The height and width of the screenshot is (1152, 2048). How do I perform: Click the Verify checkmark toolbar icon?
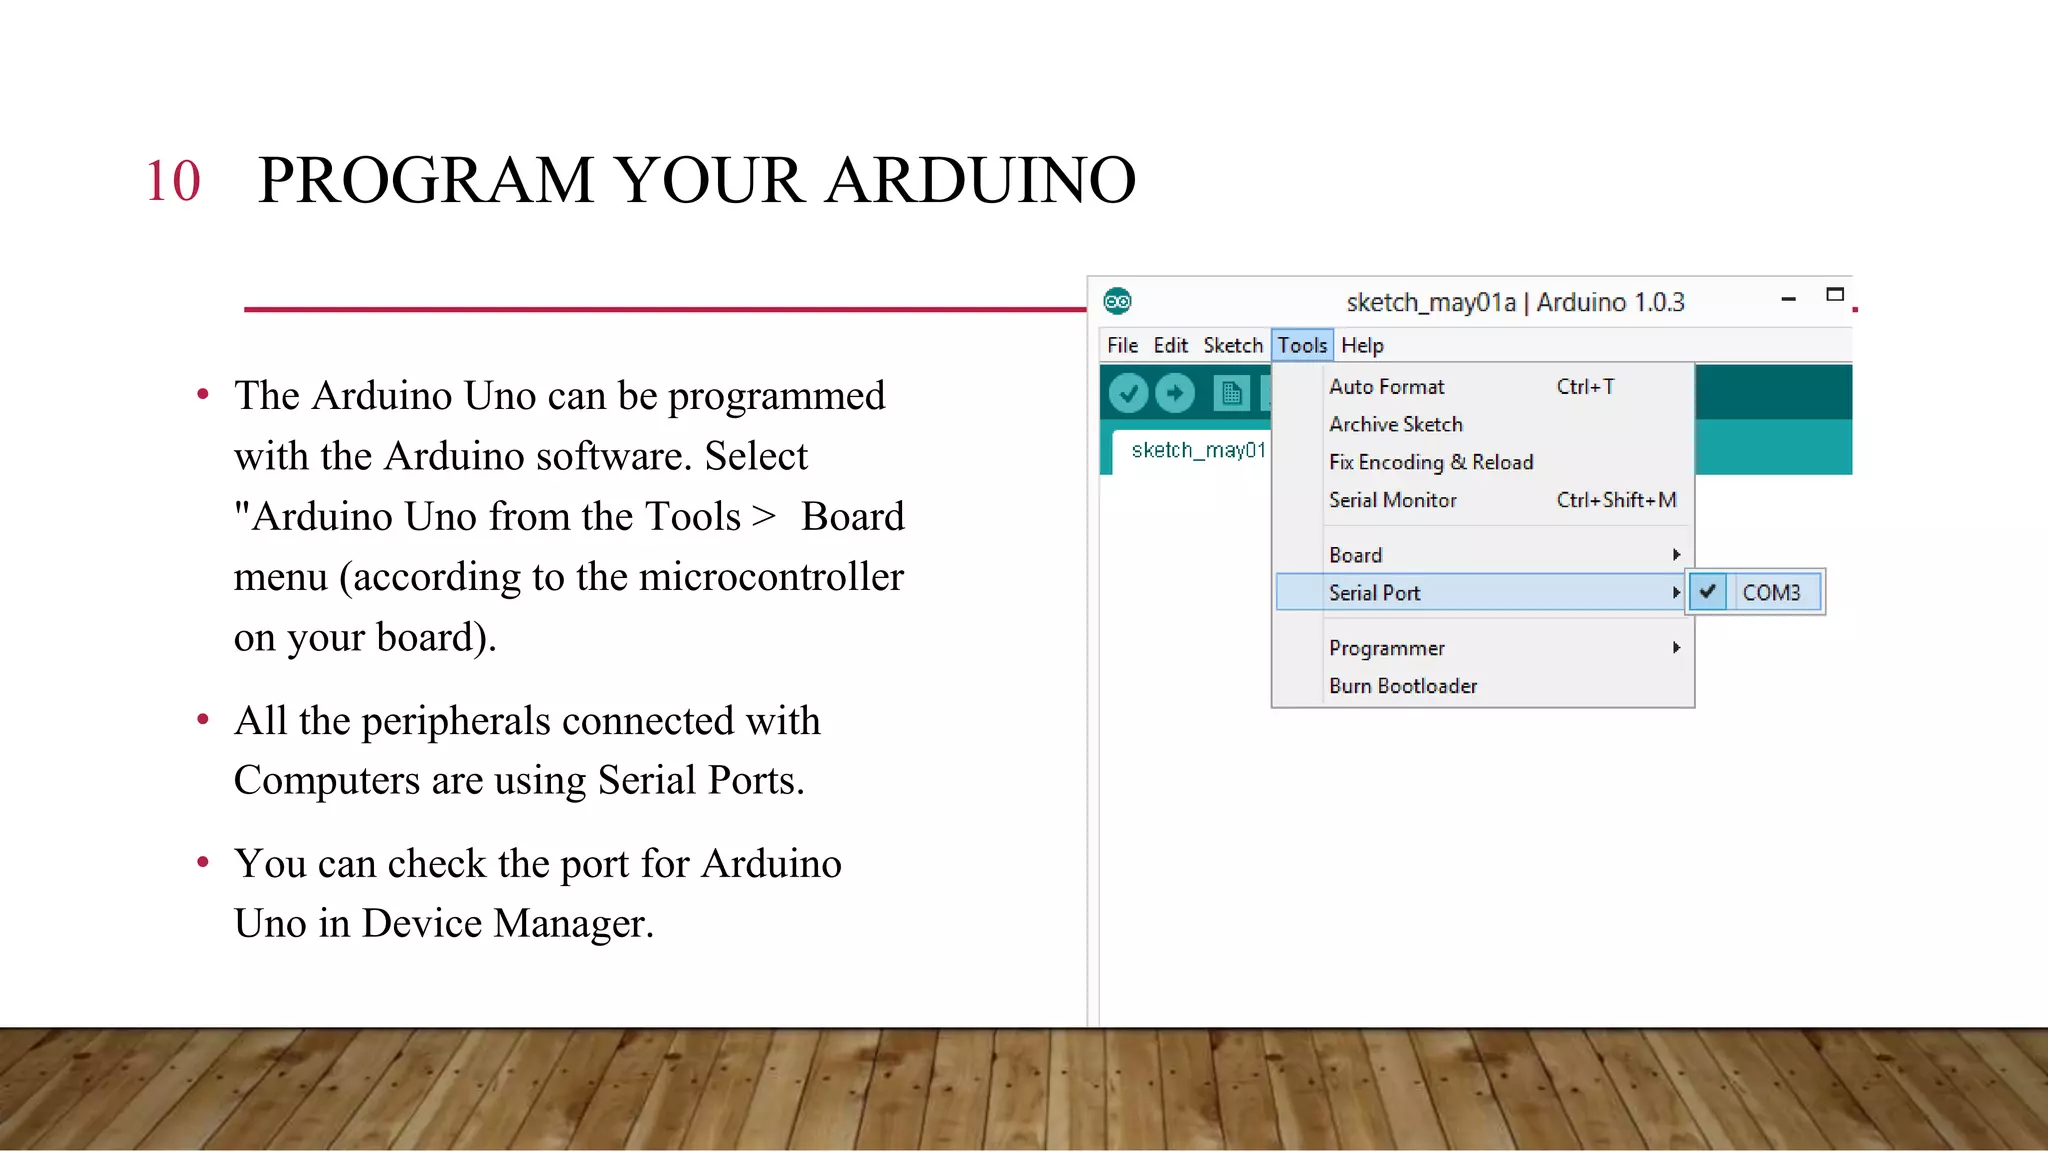click(1128, 393)
